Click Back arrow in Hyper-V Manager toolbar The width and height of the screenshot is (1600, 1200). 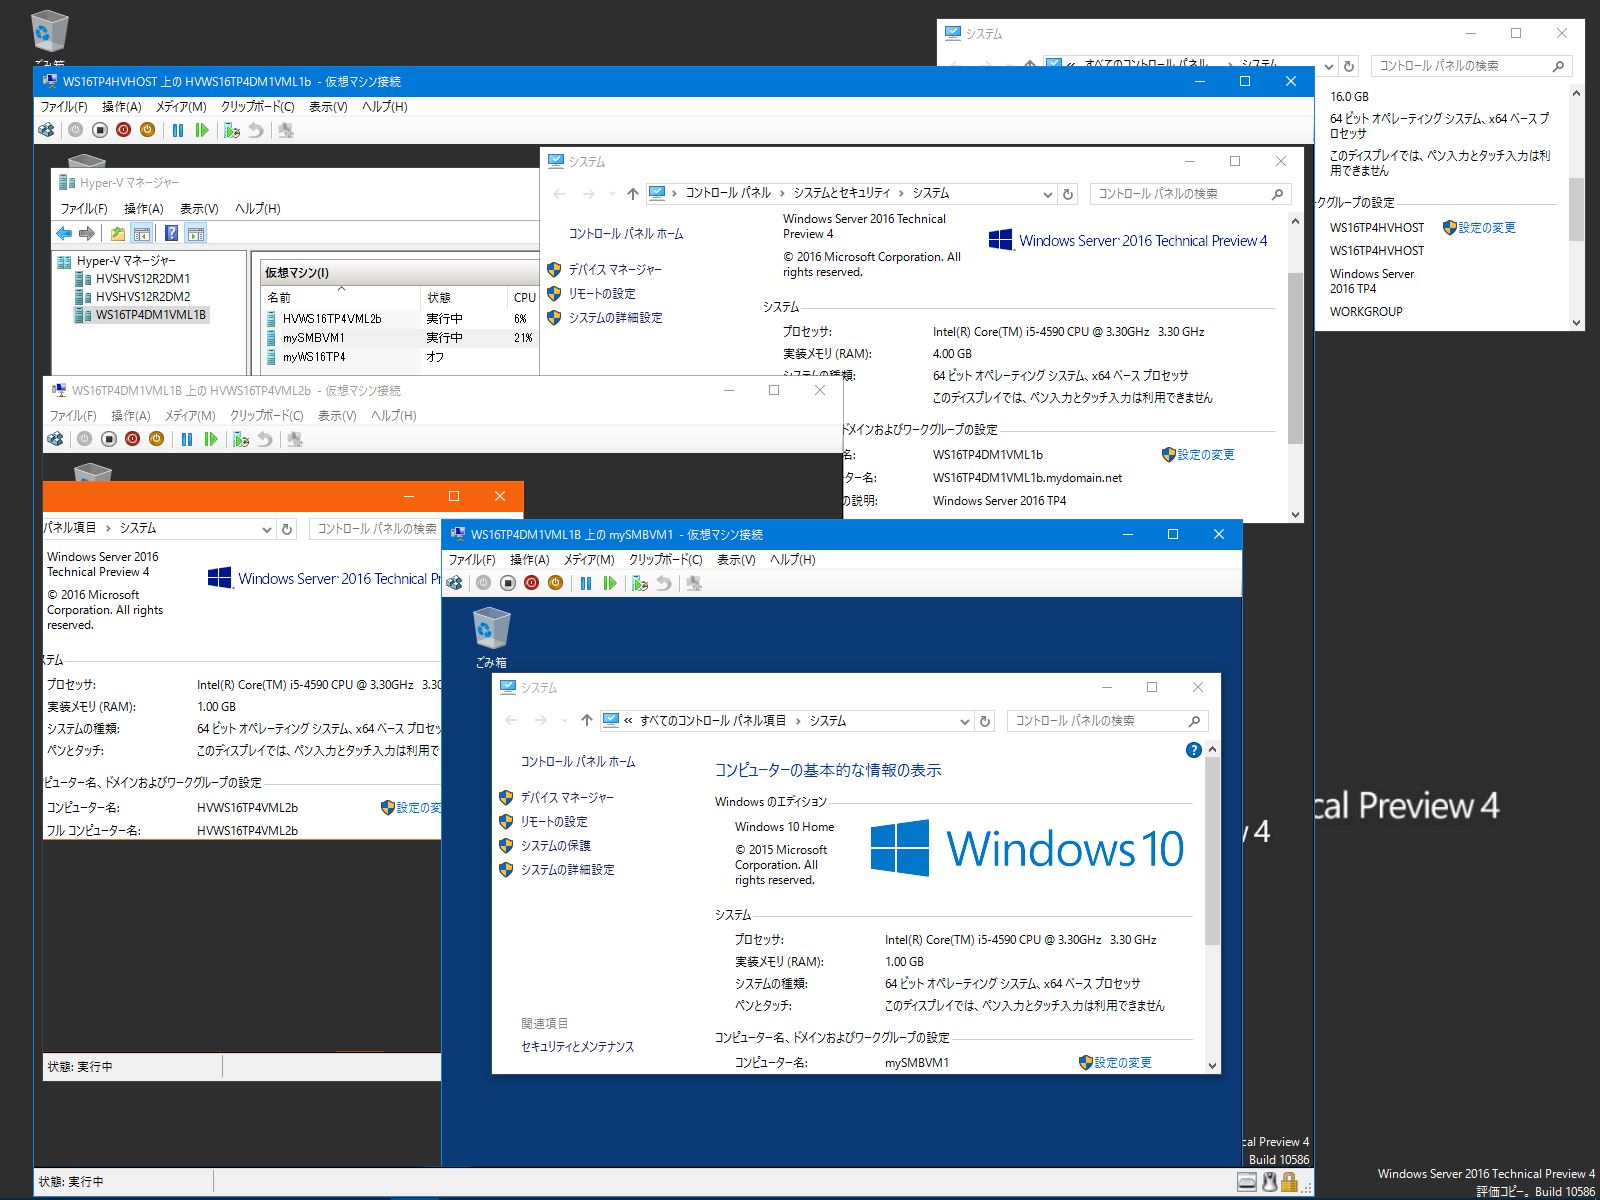click(x=64, y=233)
